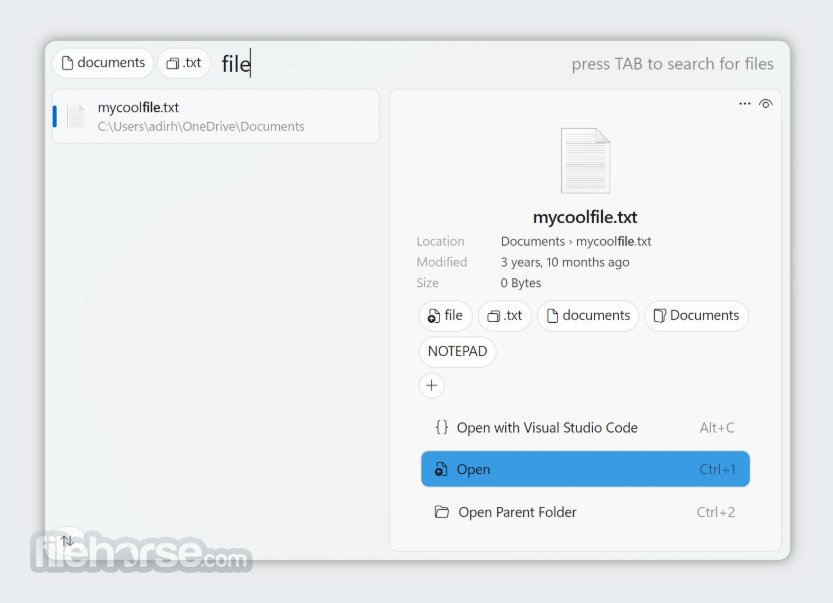Click the lowercase 'documents' tag in preview
The image size is (833, 603).
(588, 316)
